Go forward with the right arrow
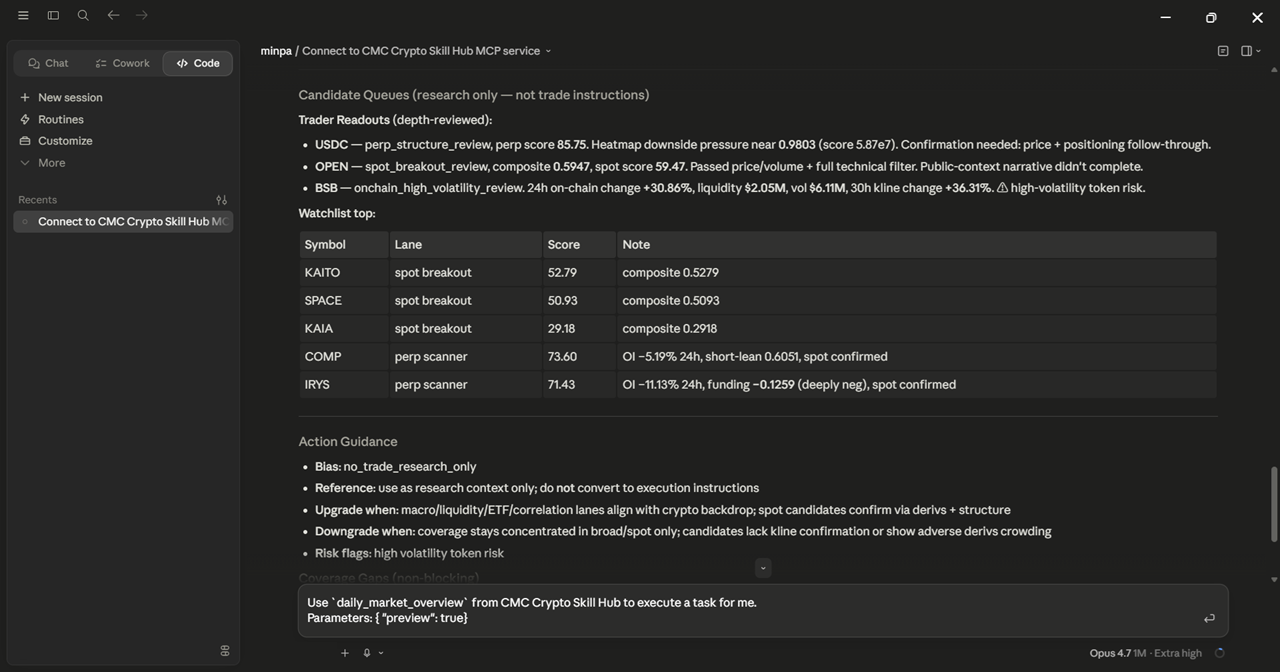Viewport: 1280px width, 672px height. click(x=142, y=15)
